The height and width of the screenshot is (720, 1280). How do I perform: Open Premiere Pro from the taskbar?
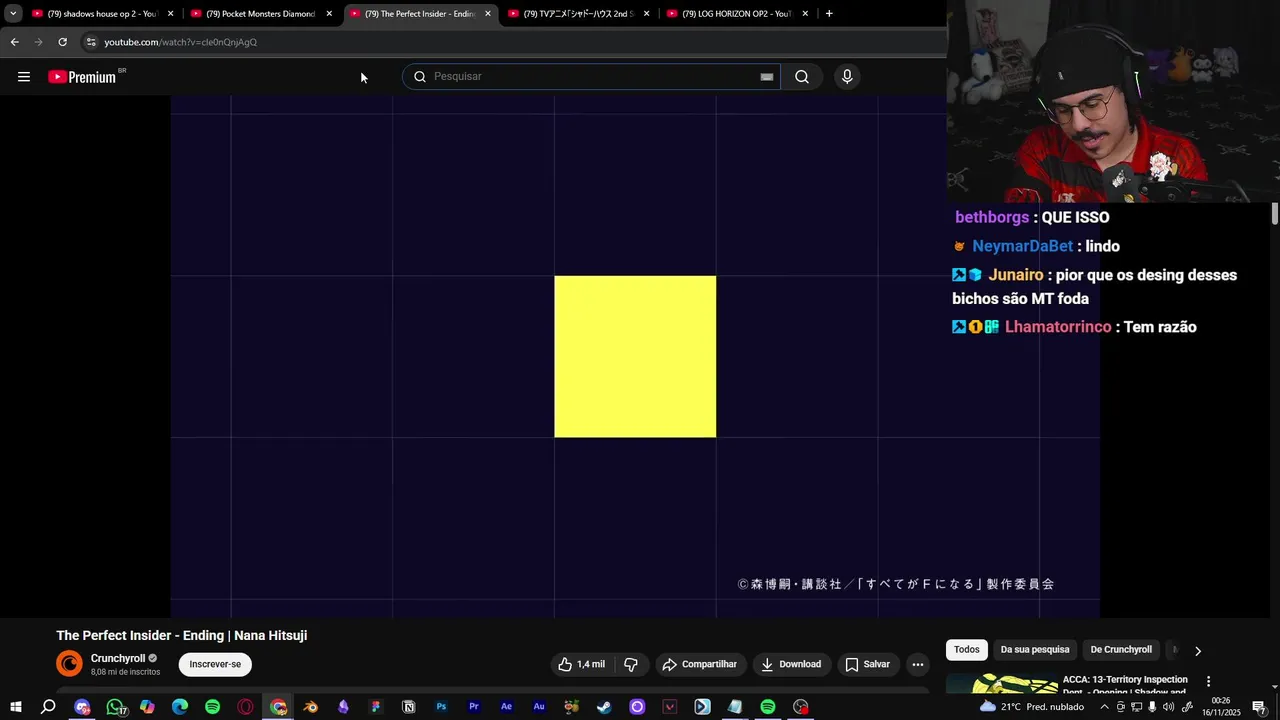click(474, 707)
